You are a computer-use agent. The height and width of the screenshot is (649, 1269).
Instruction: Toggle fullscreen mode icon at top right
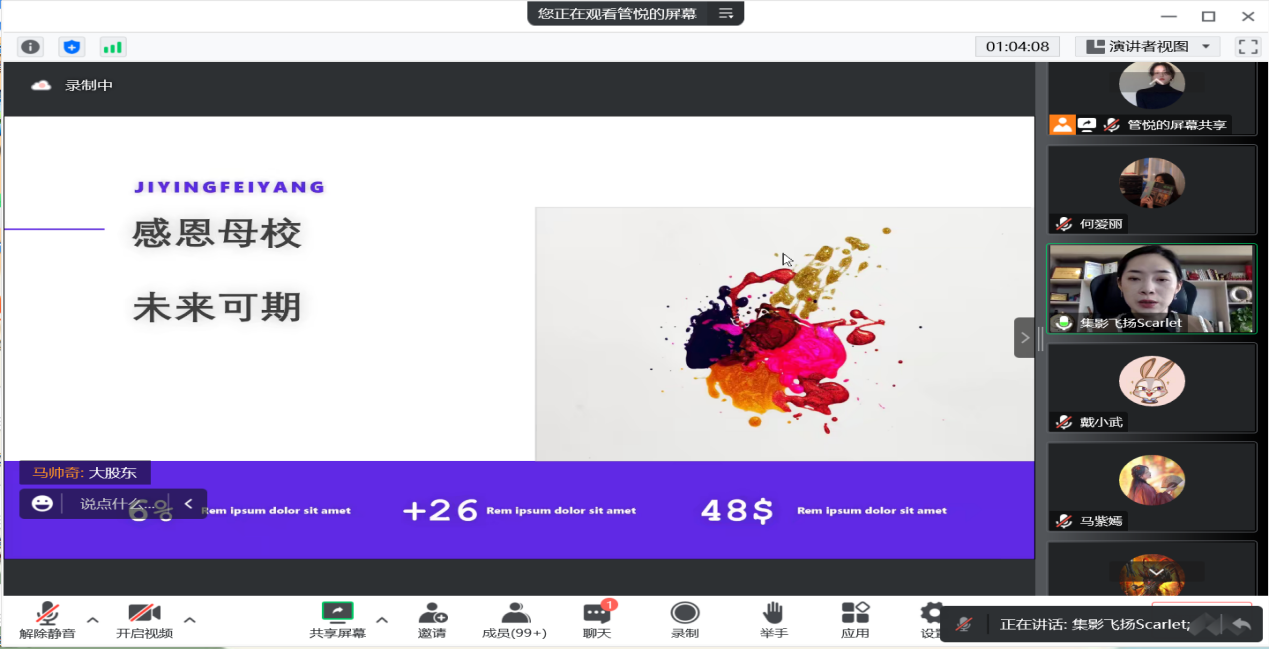1247,47
